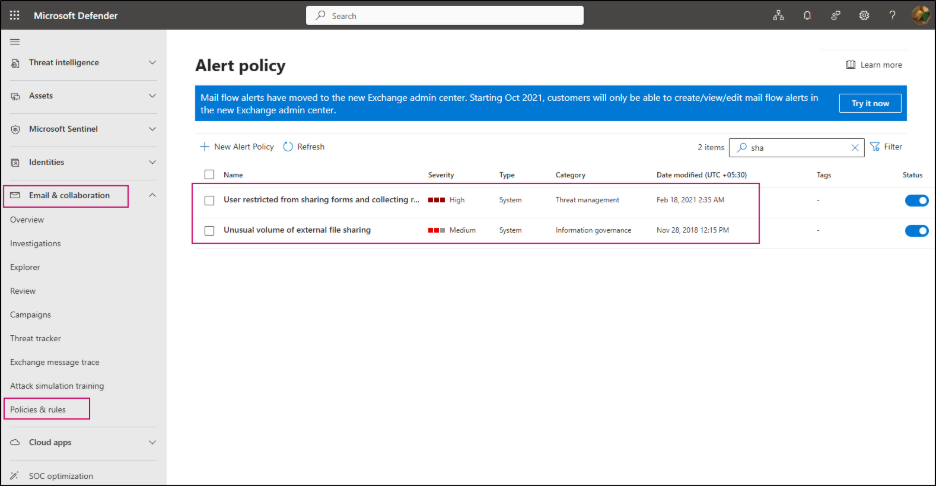Click the Refresh label
This screenshot has height=486, width=936.
click(x=310, y=147)
